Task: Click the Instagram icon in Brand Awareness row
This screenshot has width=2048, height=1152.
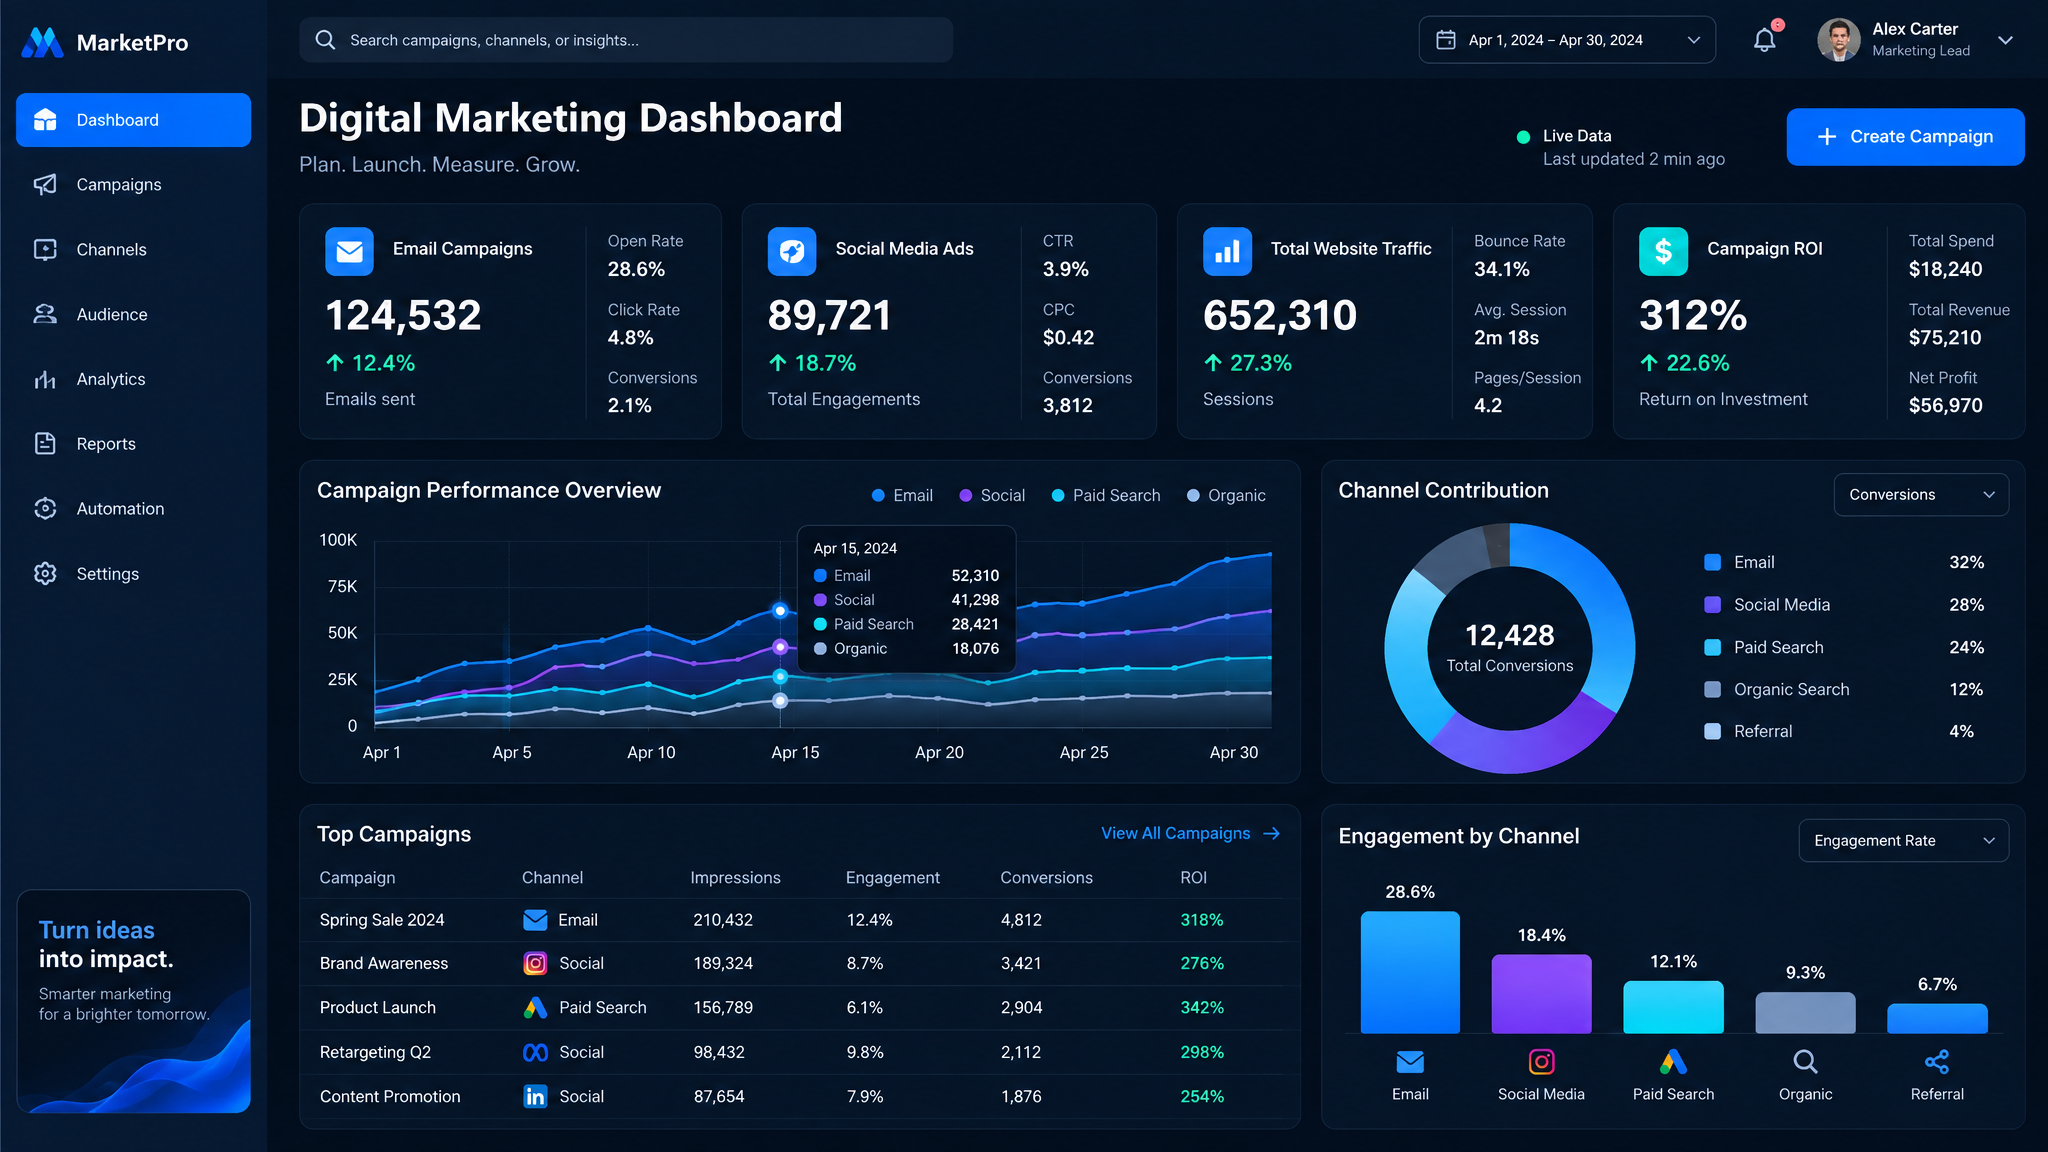Action: click(x=535, y=963)
